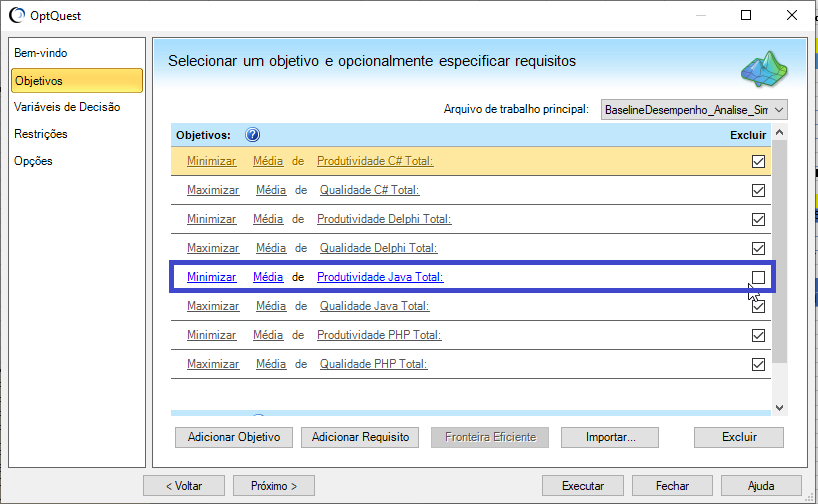The height and width of the screenshot is (504, 818).
Task: Go to Restrições in the sidebar
Action: [41, 134]
